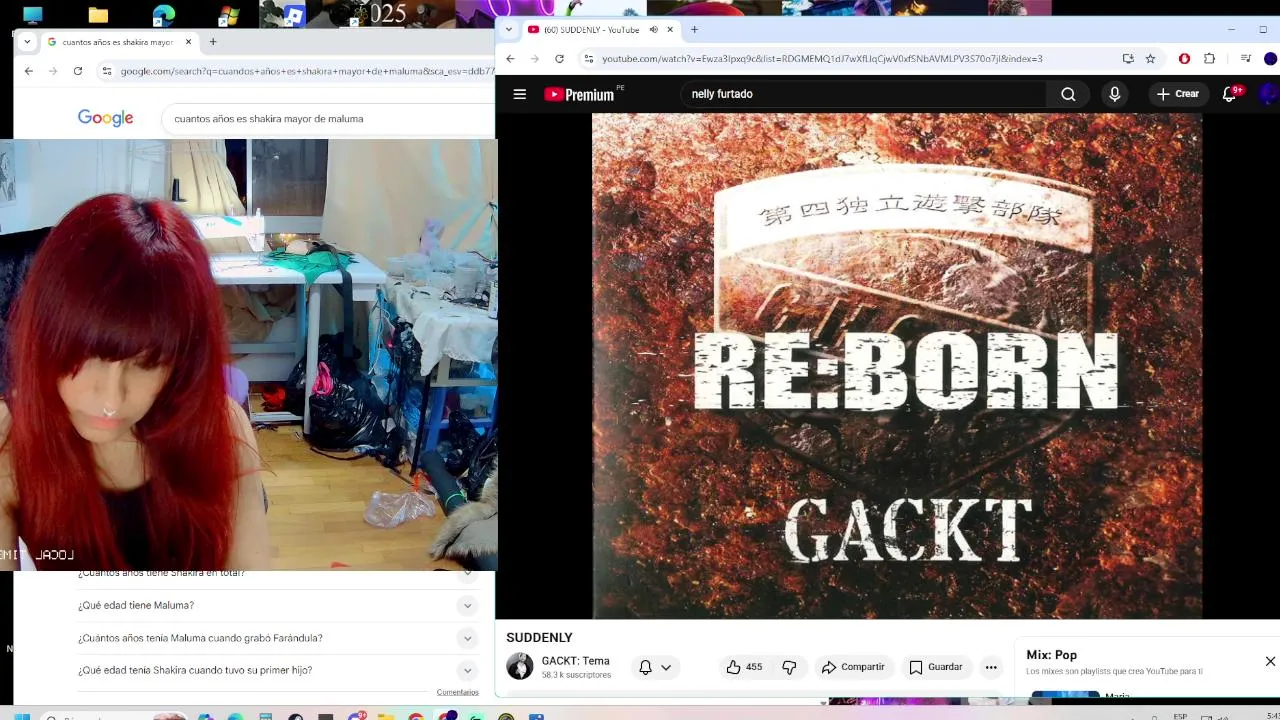Open the Windows flag desktop shortcut
The height and width of the screenshot is (720, 1280).
pyautogui.click(x=228, y=15)
